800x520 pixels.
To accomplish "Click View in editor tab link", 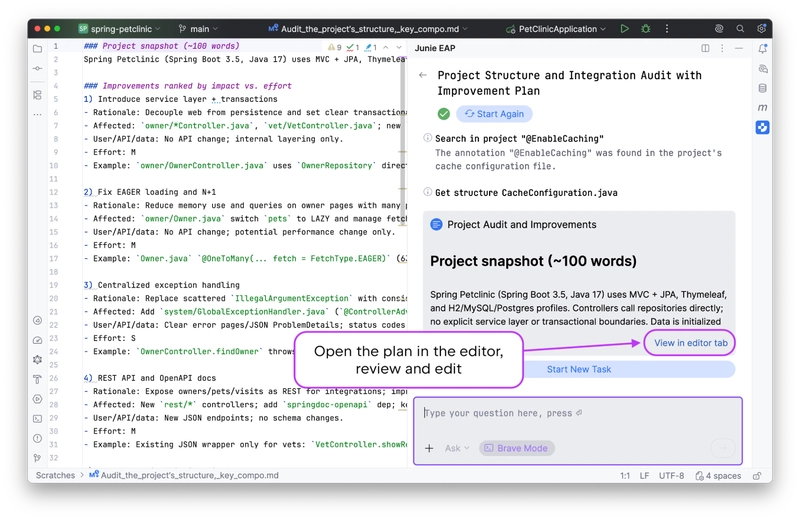I will (x=692, y=343).
